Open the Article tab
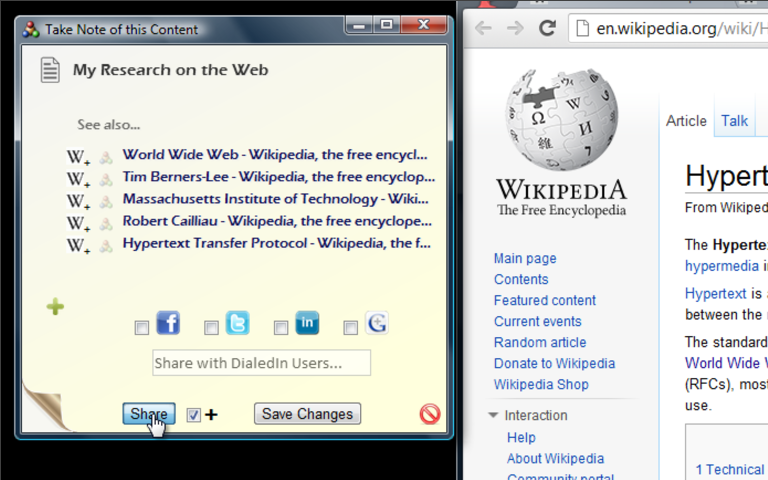The image size is (768, 480). [686, 121]
